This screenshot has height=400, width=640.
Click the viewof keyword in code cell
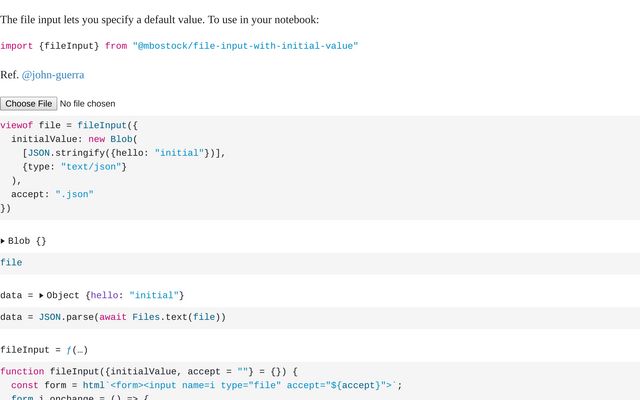[x=17, y=125]
